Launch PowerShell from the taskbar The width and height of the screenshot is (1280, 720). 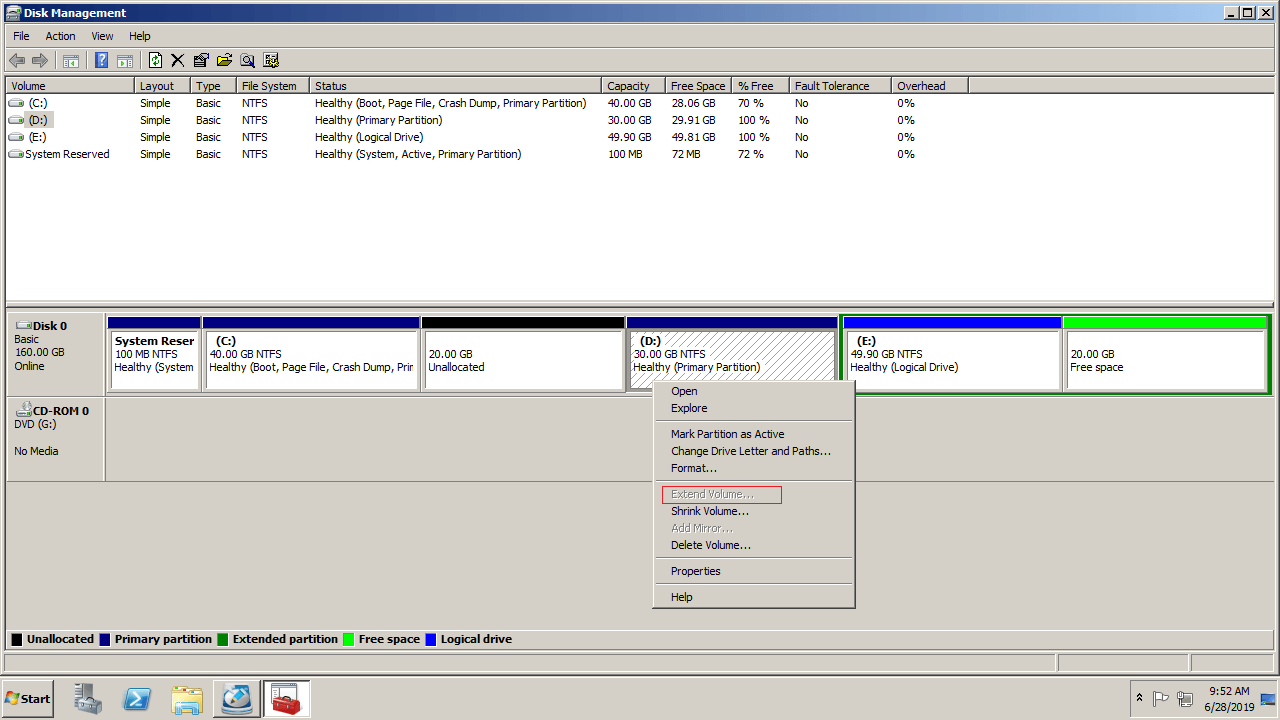point(137,699)
